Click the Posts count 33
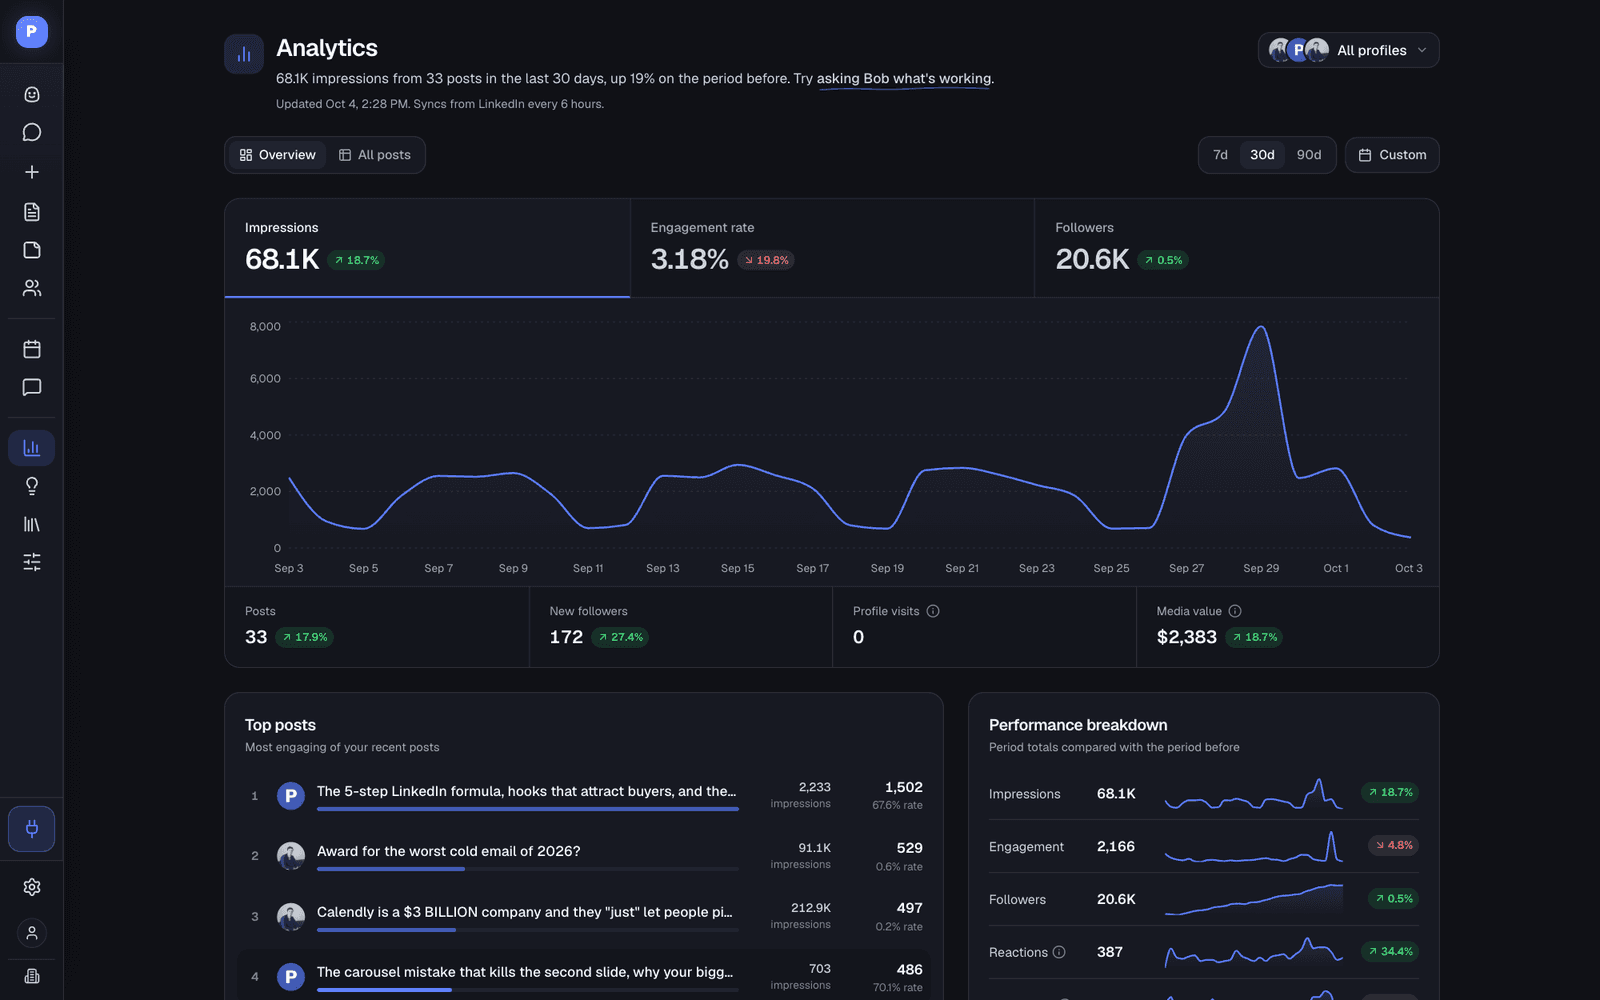This screenshot has height=1000, width=1600. click(256, 637)
